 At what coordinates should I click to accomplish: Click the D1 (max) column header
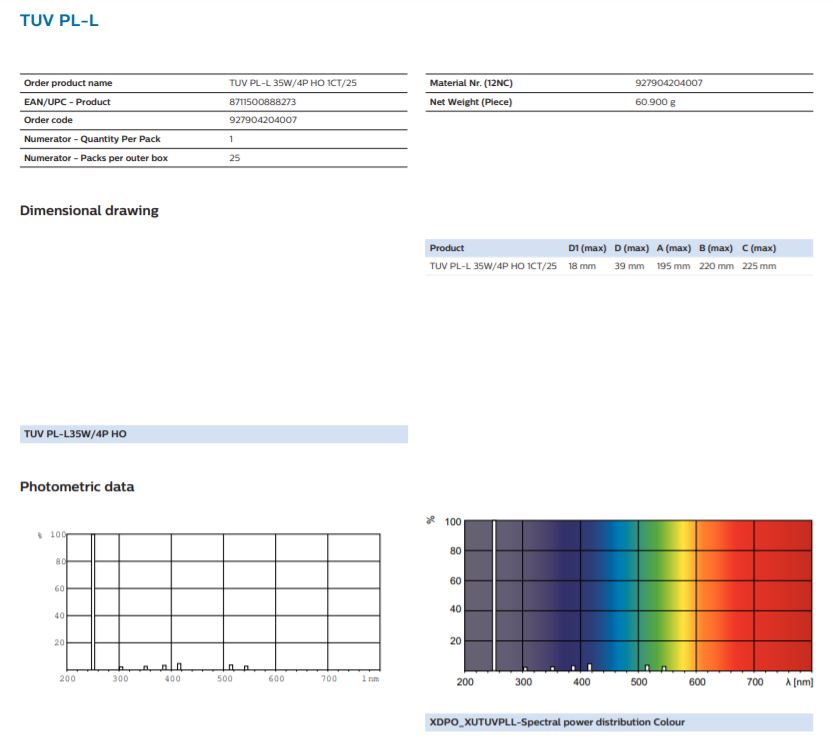tap(587, 248)
